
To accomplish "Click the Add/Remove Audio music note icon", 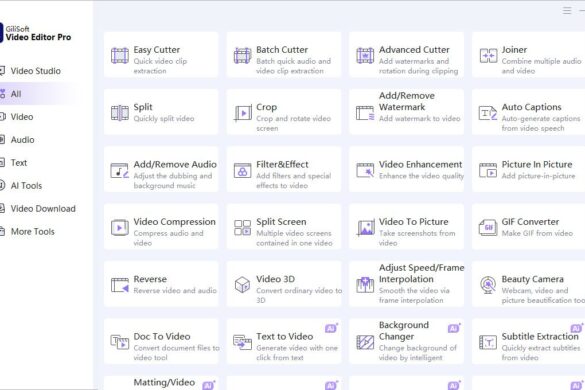I will coord(120,170).
